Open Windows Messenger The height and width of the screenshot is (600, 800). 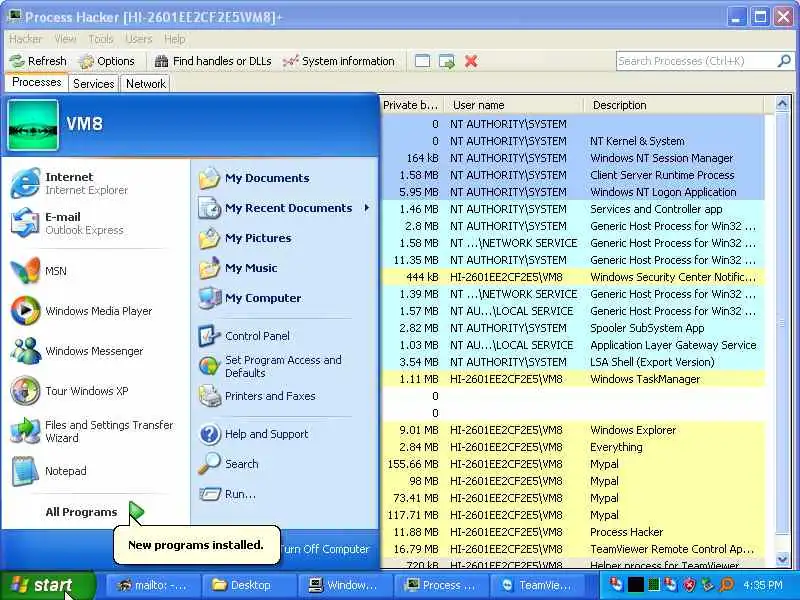96,351
